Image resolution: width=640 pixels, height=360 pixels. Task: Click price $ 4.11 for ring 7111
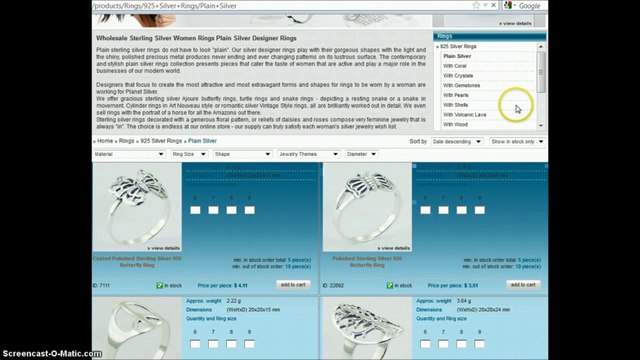(241, 286)
